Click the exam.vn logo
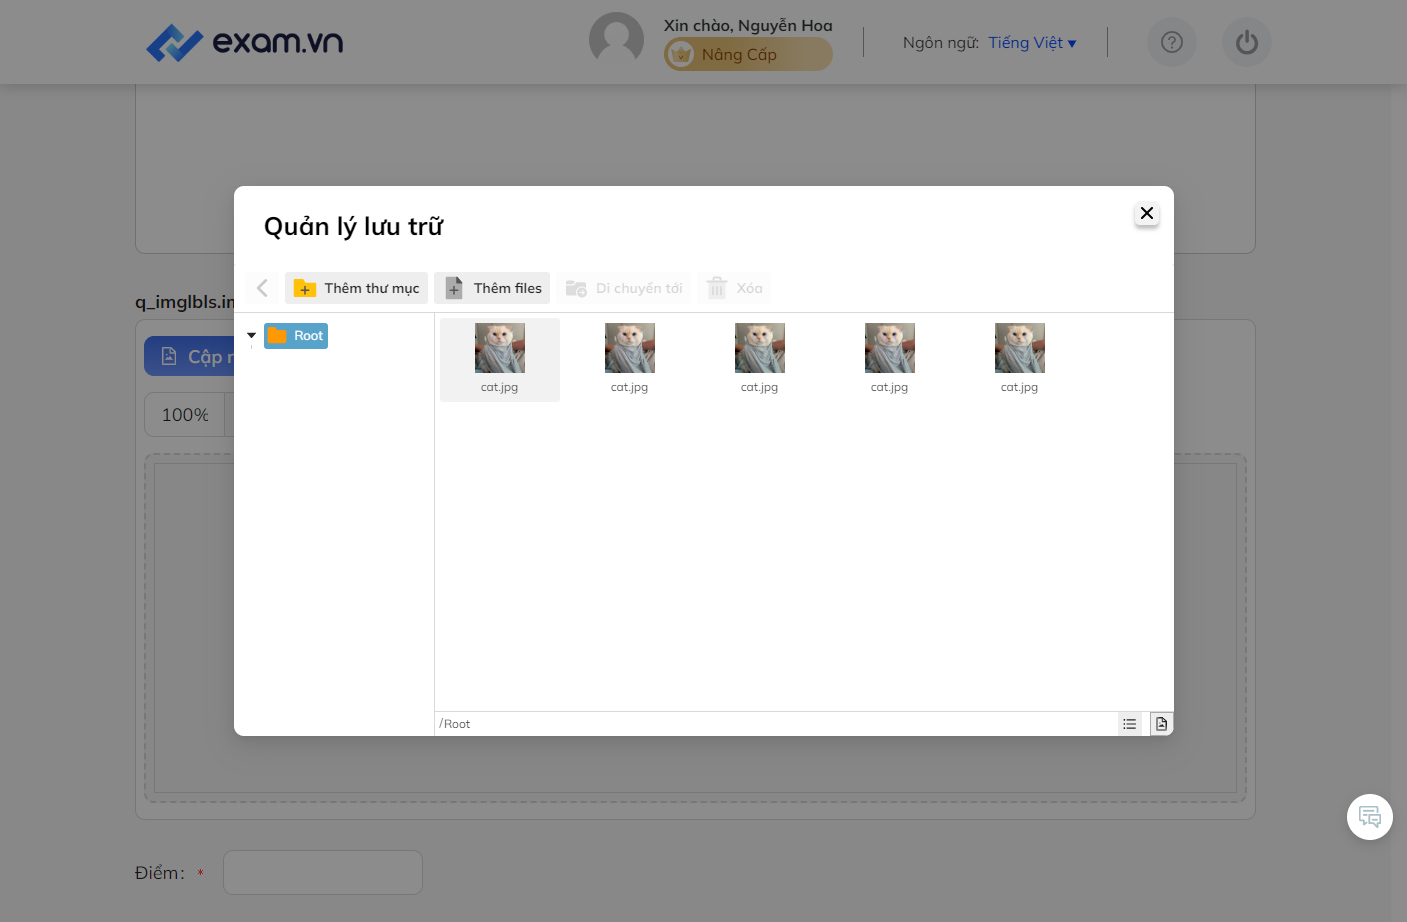This screenshot has width=1407, height=922. coord(245,42)
